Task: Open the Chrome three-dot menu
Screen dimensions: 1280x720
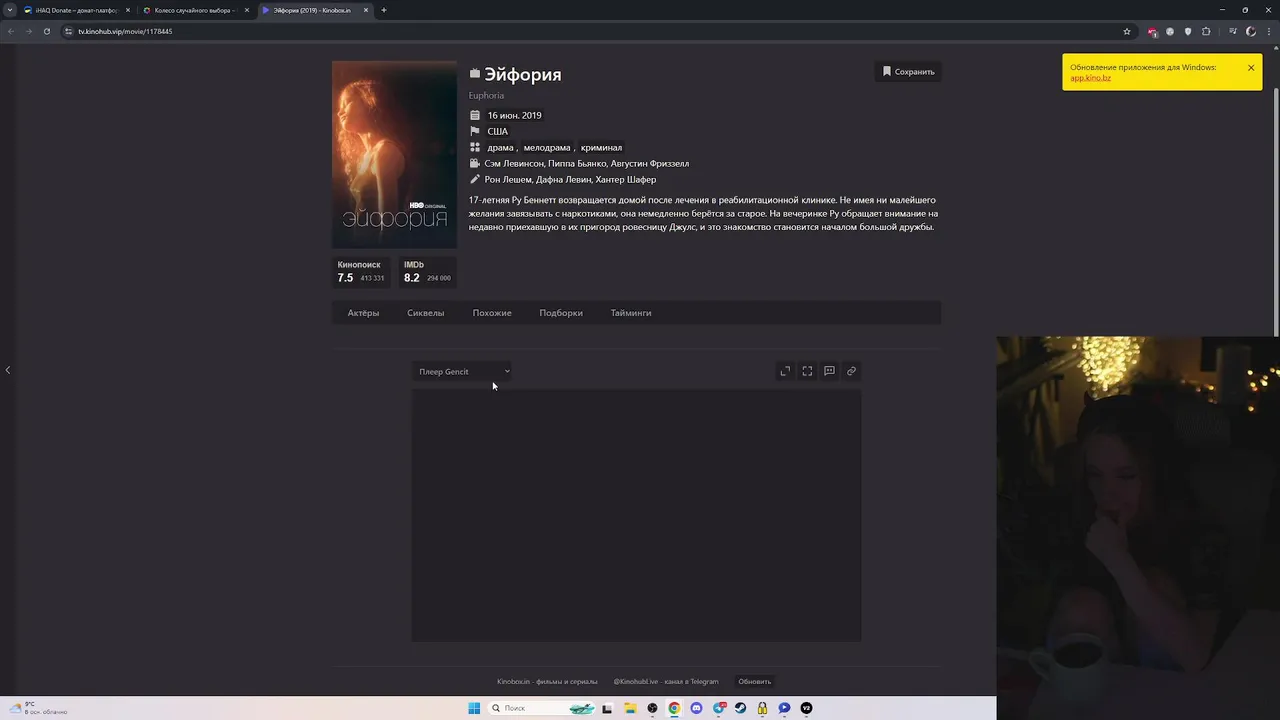Action: [1269, 31]
